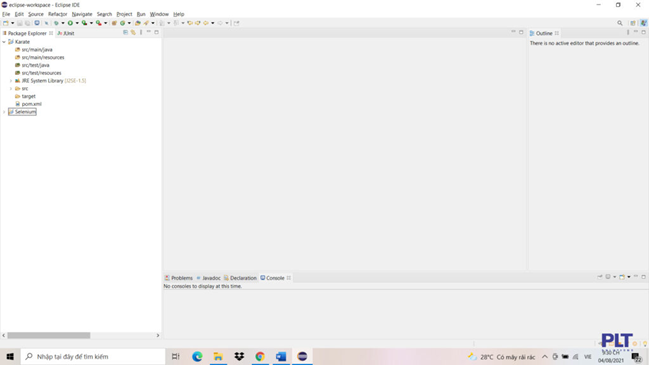Switch to the JUnit tab
The height and width of the screenshot is (365, 649).
coord(66,33)
